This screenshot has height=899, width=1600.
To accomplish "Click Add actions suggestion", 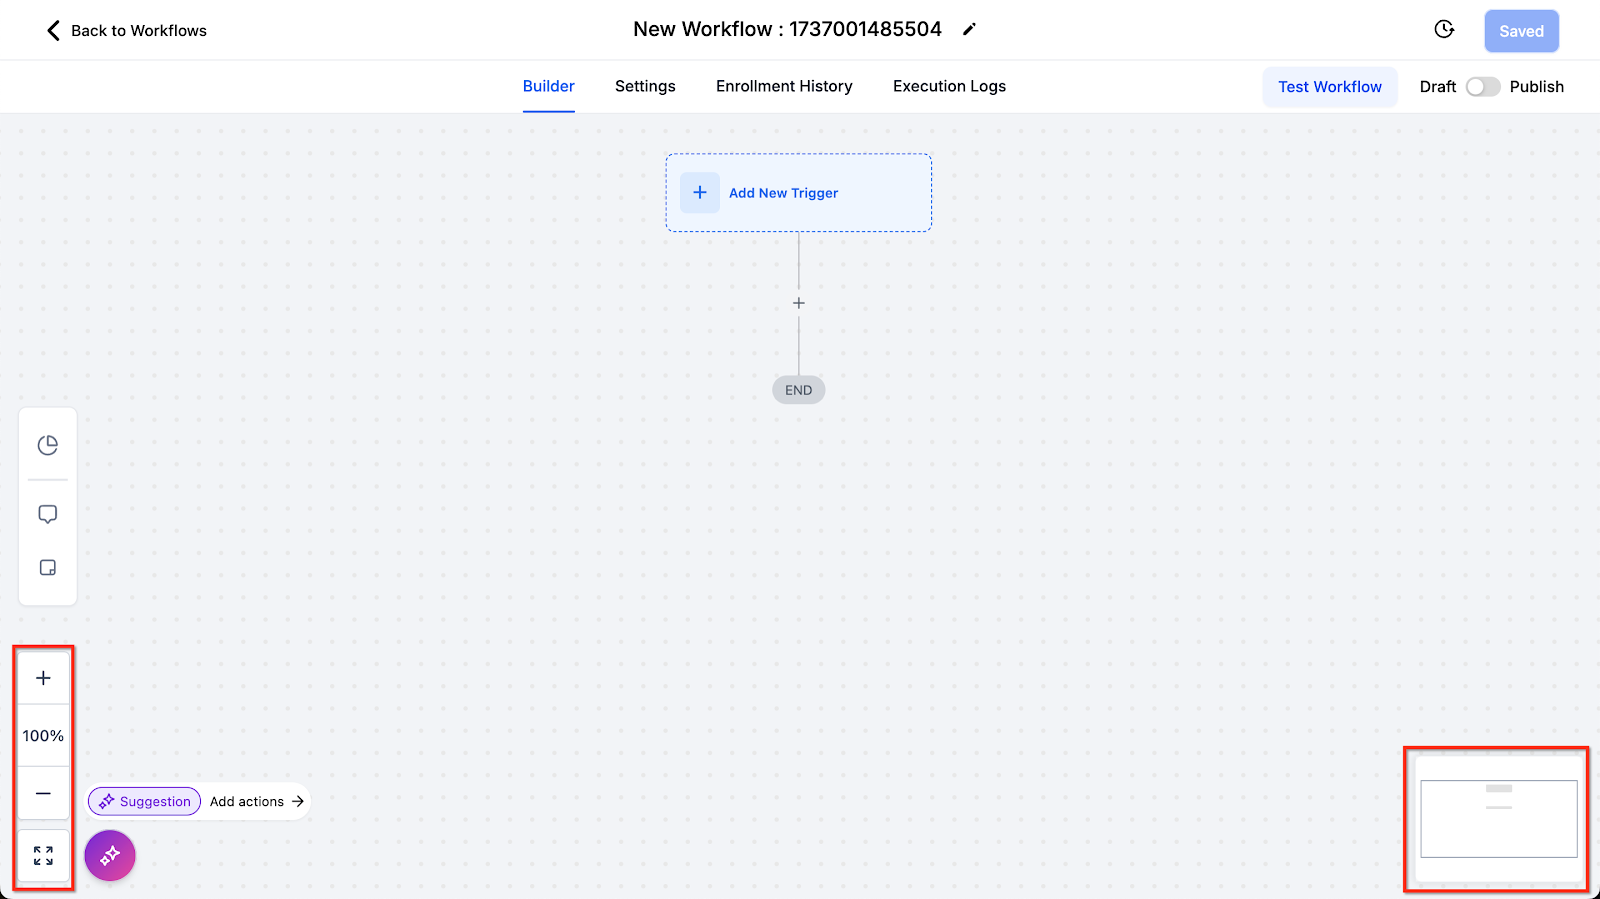I will tap(257, 801).
